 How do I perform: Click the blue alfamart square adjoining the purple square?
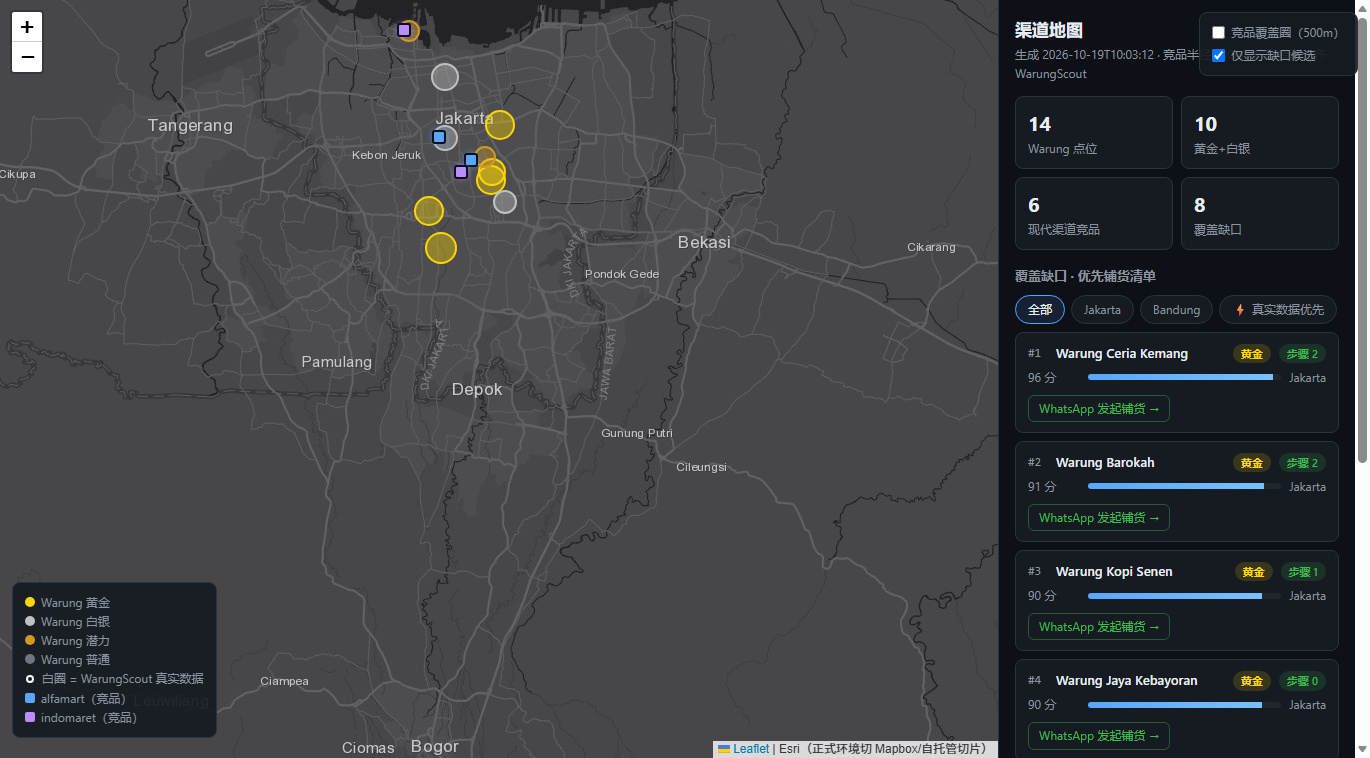(x=471, y=160)
